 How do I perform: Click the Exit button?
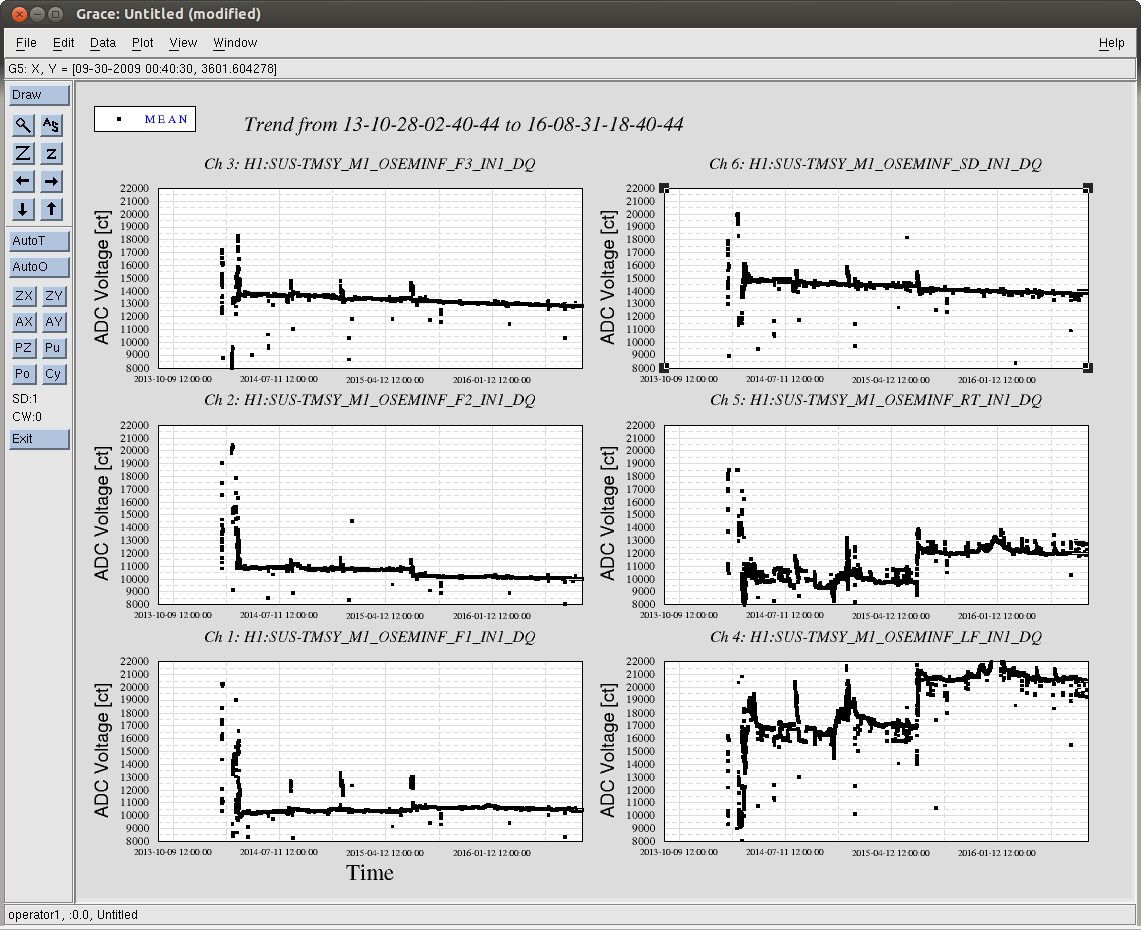(x=39, y=439)
